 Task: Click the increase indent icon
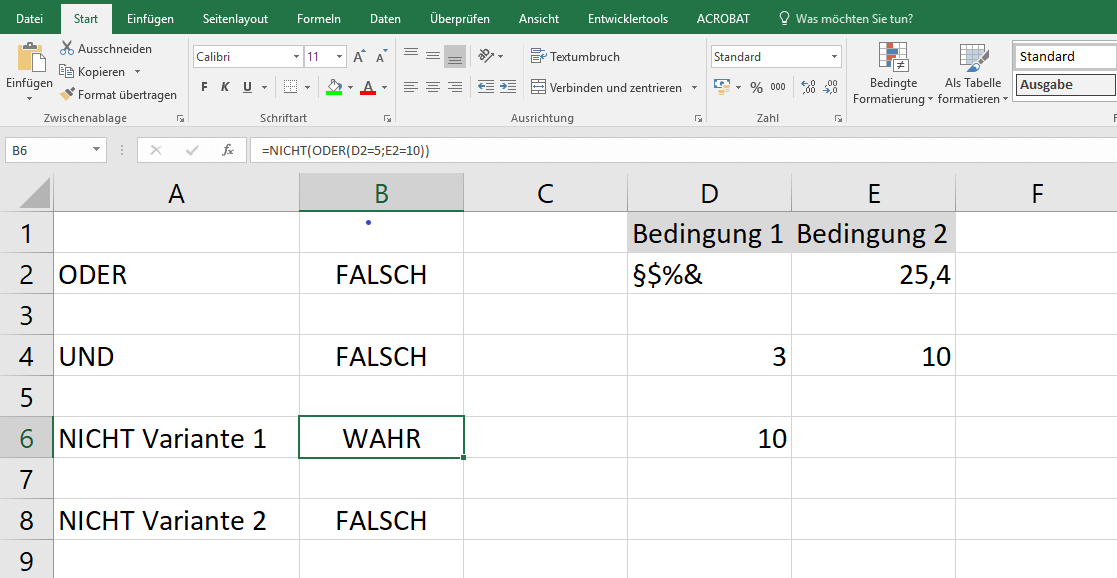(x=508, y=87)
